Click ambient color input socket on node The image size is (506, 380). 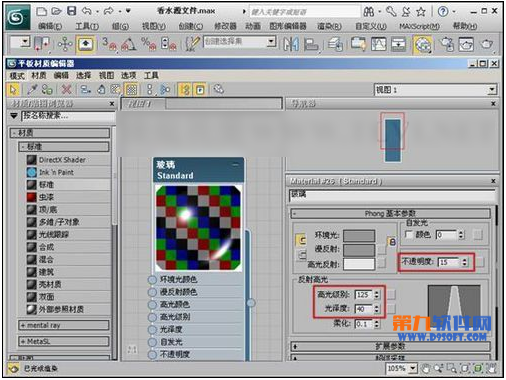(x=152, y=280)
